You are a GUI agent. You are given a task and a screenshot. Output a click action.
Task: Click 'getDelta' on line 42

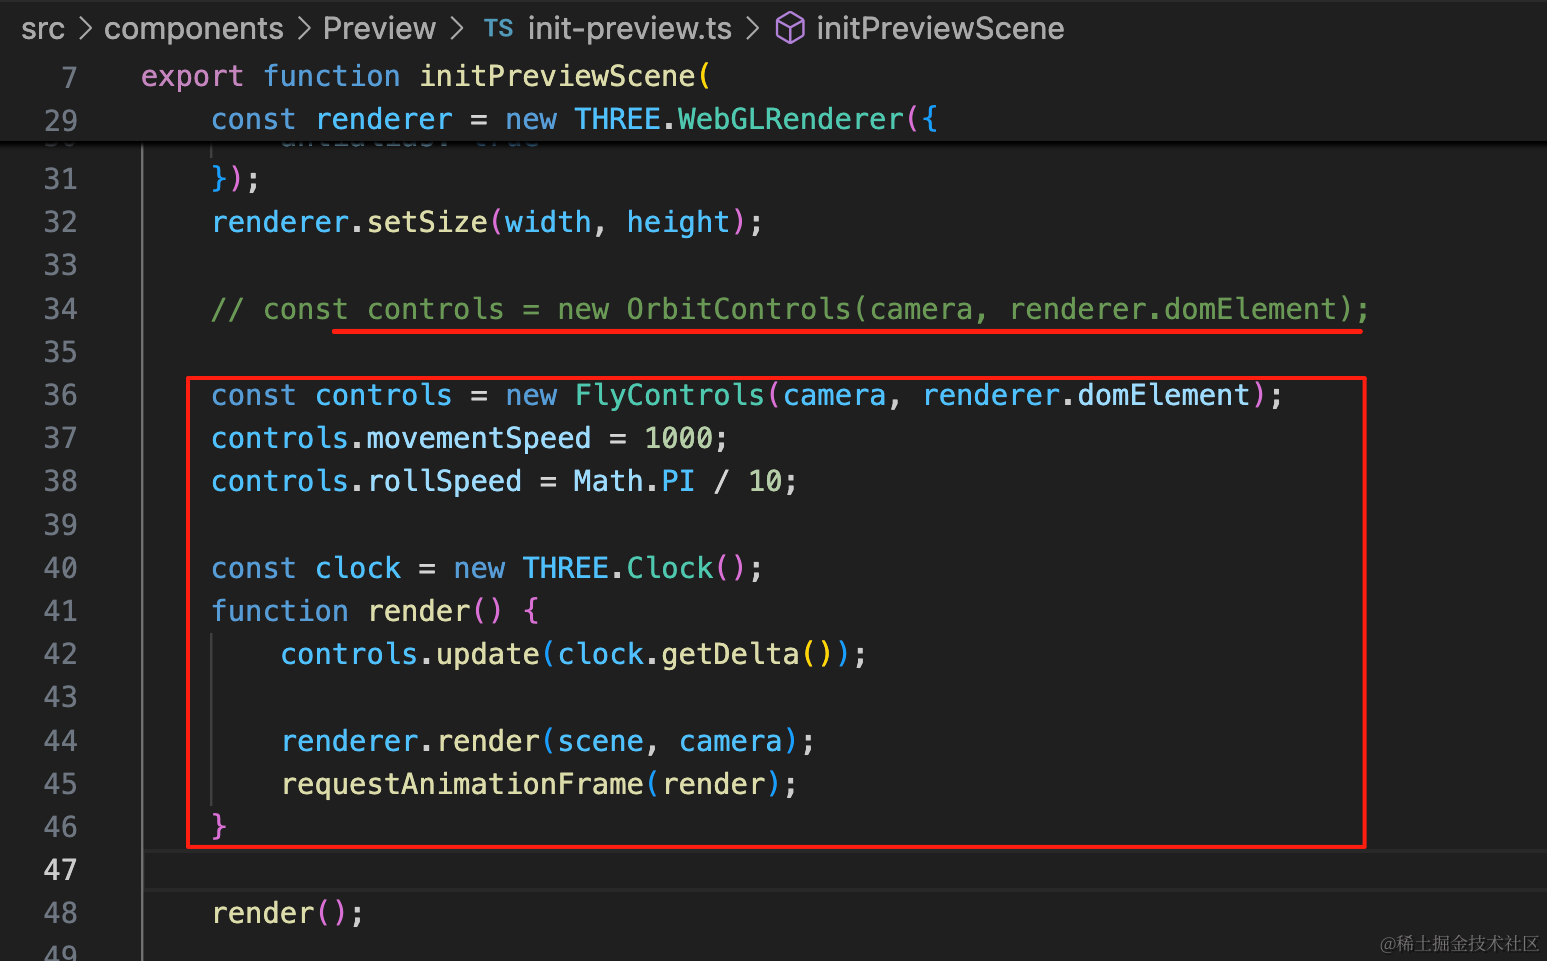(x=730, y=654)
